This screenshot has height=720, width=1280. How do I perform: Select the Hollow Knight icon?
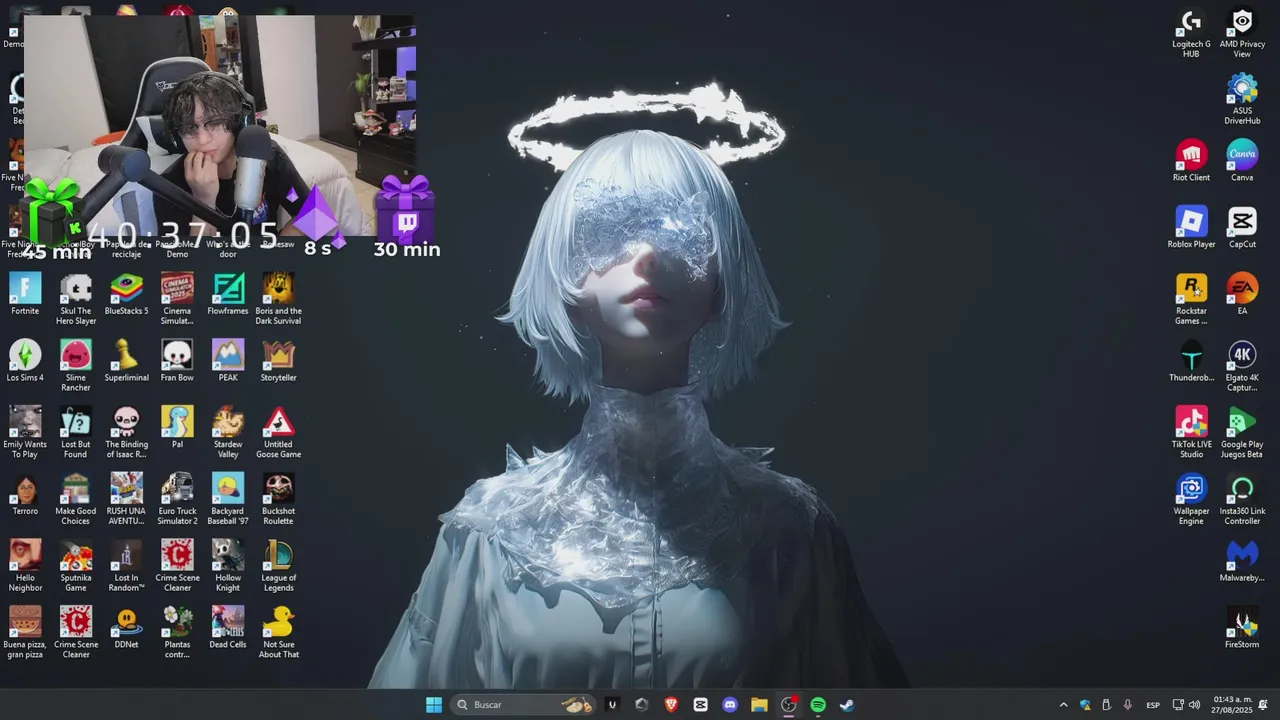[228, 566]
